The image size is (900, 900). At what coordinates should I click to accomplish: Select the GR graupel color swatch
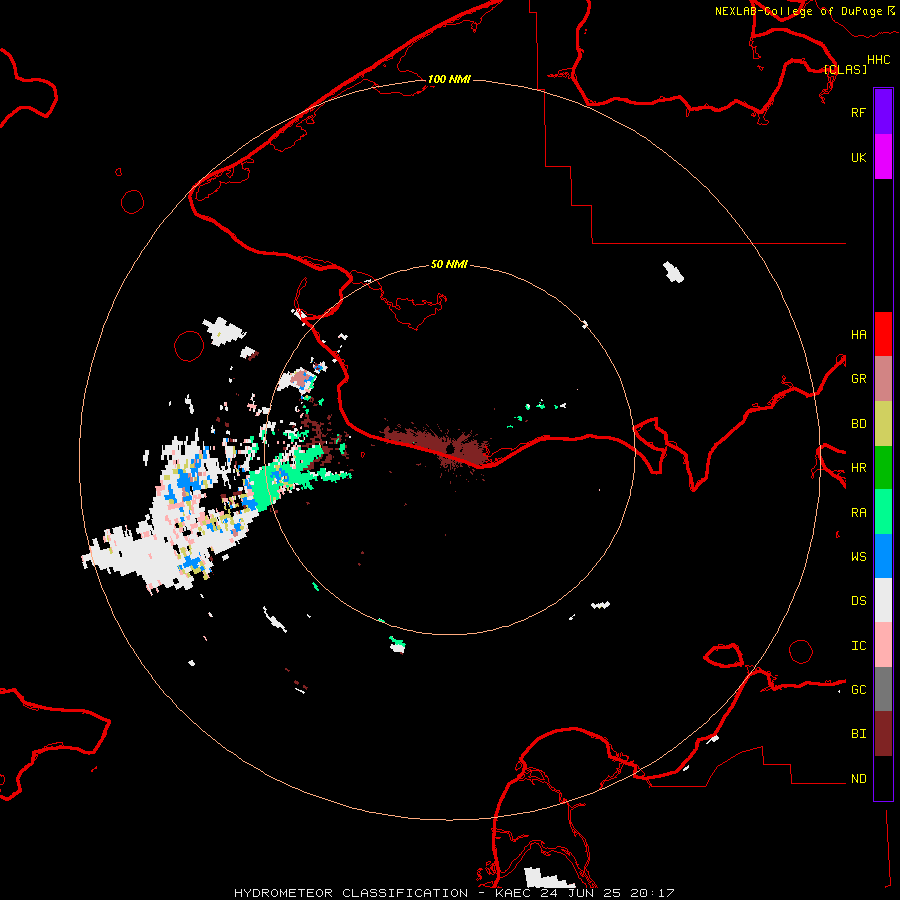883,379
